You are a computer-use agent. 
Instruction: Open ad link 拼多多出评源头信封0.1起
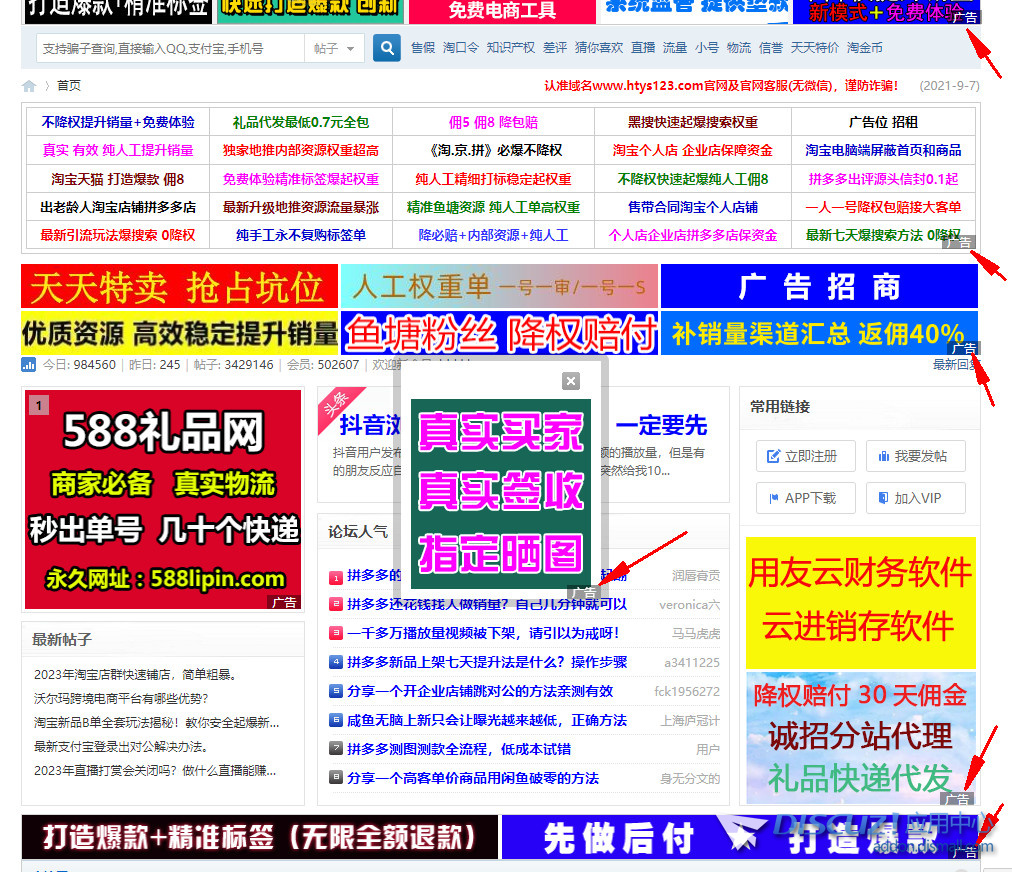(883, 179)
